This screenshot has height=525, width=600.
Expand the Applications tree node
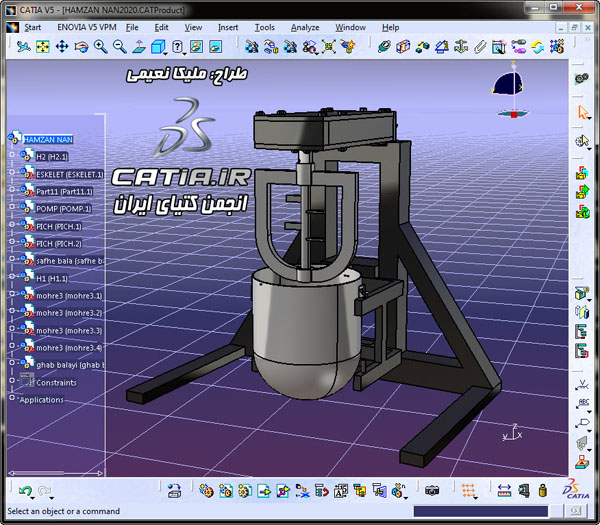click(12, 398)
